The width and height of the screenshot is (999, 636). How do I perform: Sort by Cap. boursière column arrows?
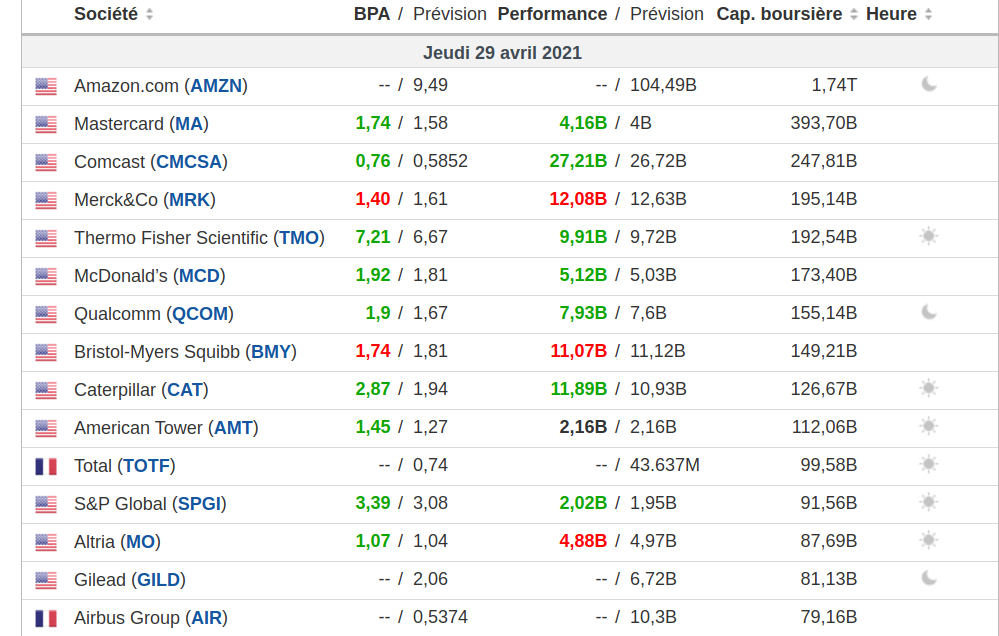pyautogui.click(x=853, y=15)
